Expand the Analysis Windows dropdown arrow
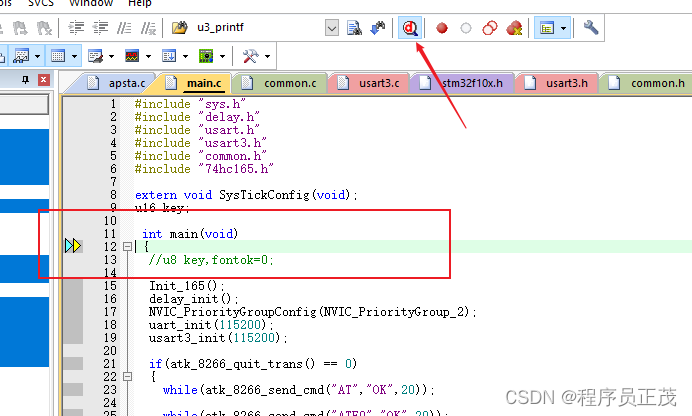This screenshot has width=692, height=416. [x=148, y=56]
